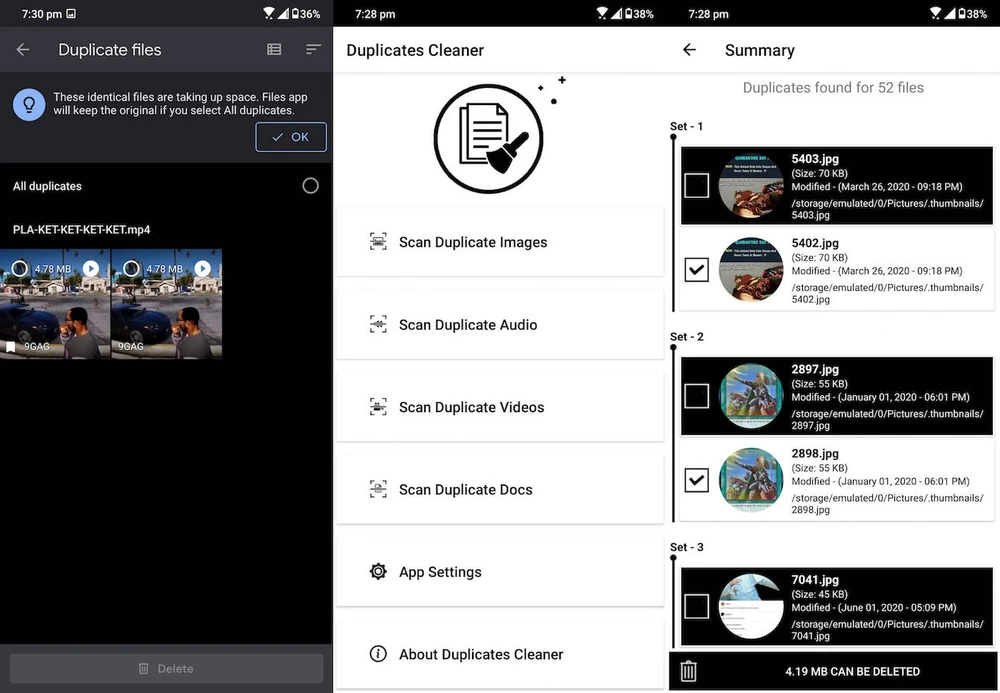Tick the checkbox next to 2897.jpg
1000x693 pixels.
(x=696, y=397)
